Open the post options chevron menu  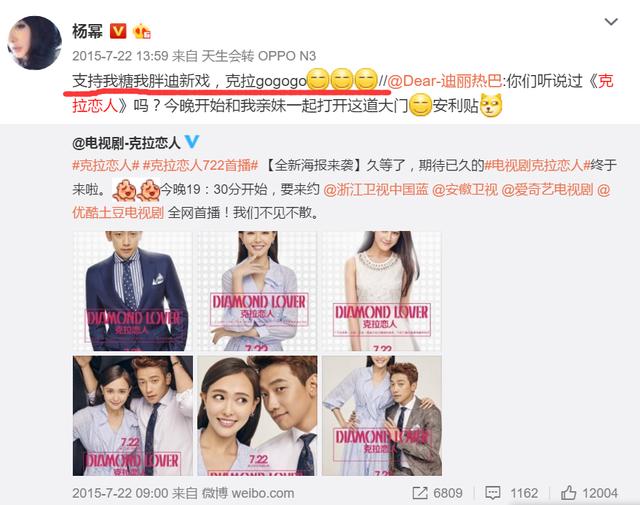coord(611,22)
